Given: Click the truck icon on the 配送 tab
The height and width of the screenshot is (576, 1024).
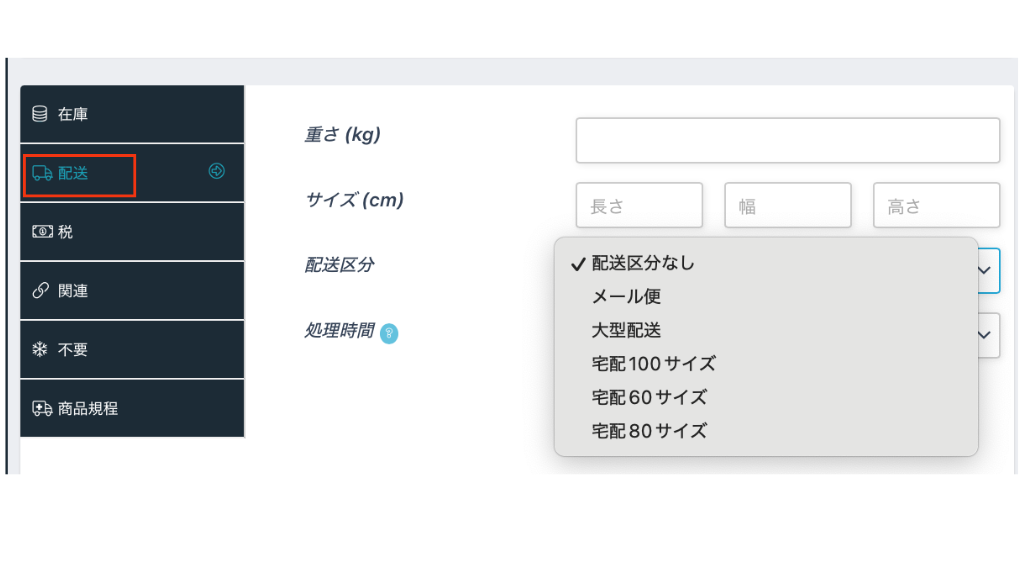Looking at the screenshot, I should (x=40, y=172).
